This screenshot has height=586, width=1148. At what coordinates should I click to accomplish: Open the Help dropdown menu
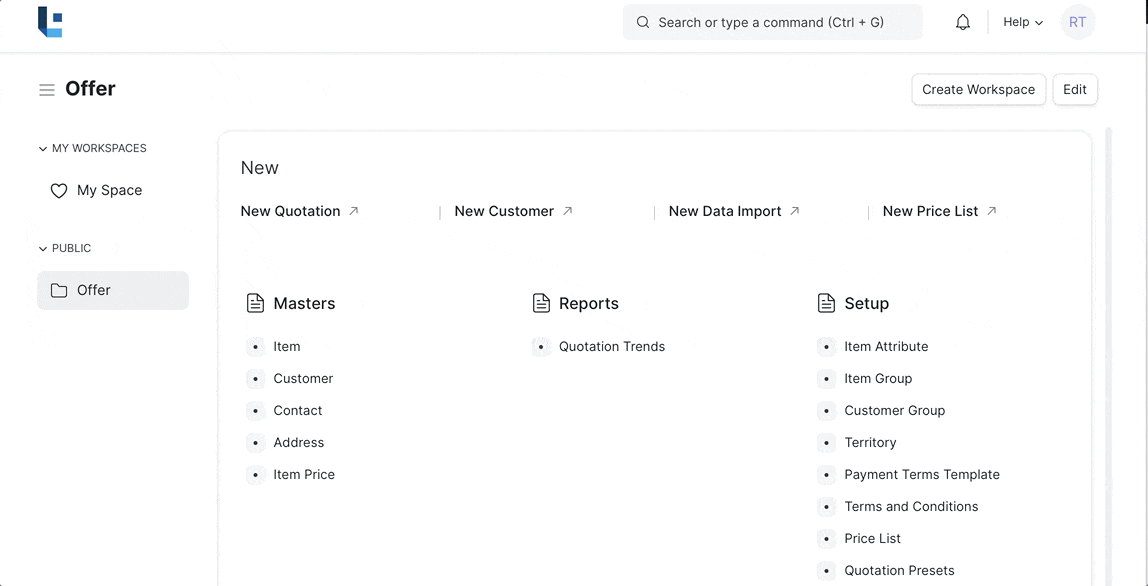pos(1022,22)
